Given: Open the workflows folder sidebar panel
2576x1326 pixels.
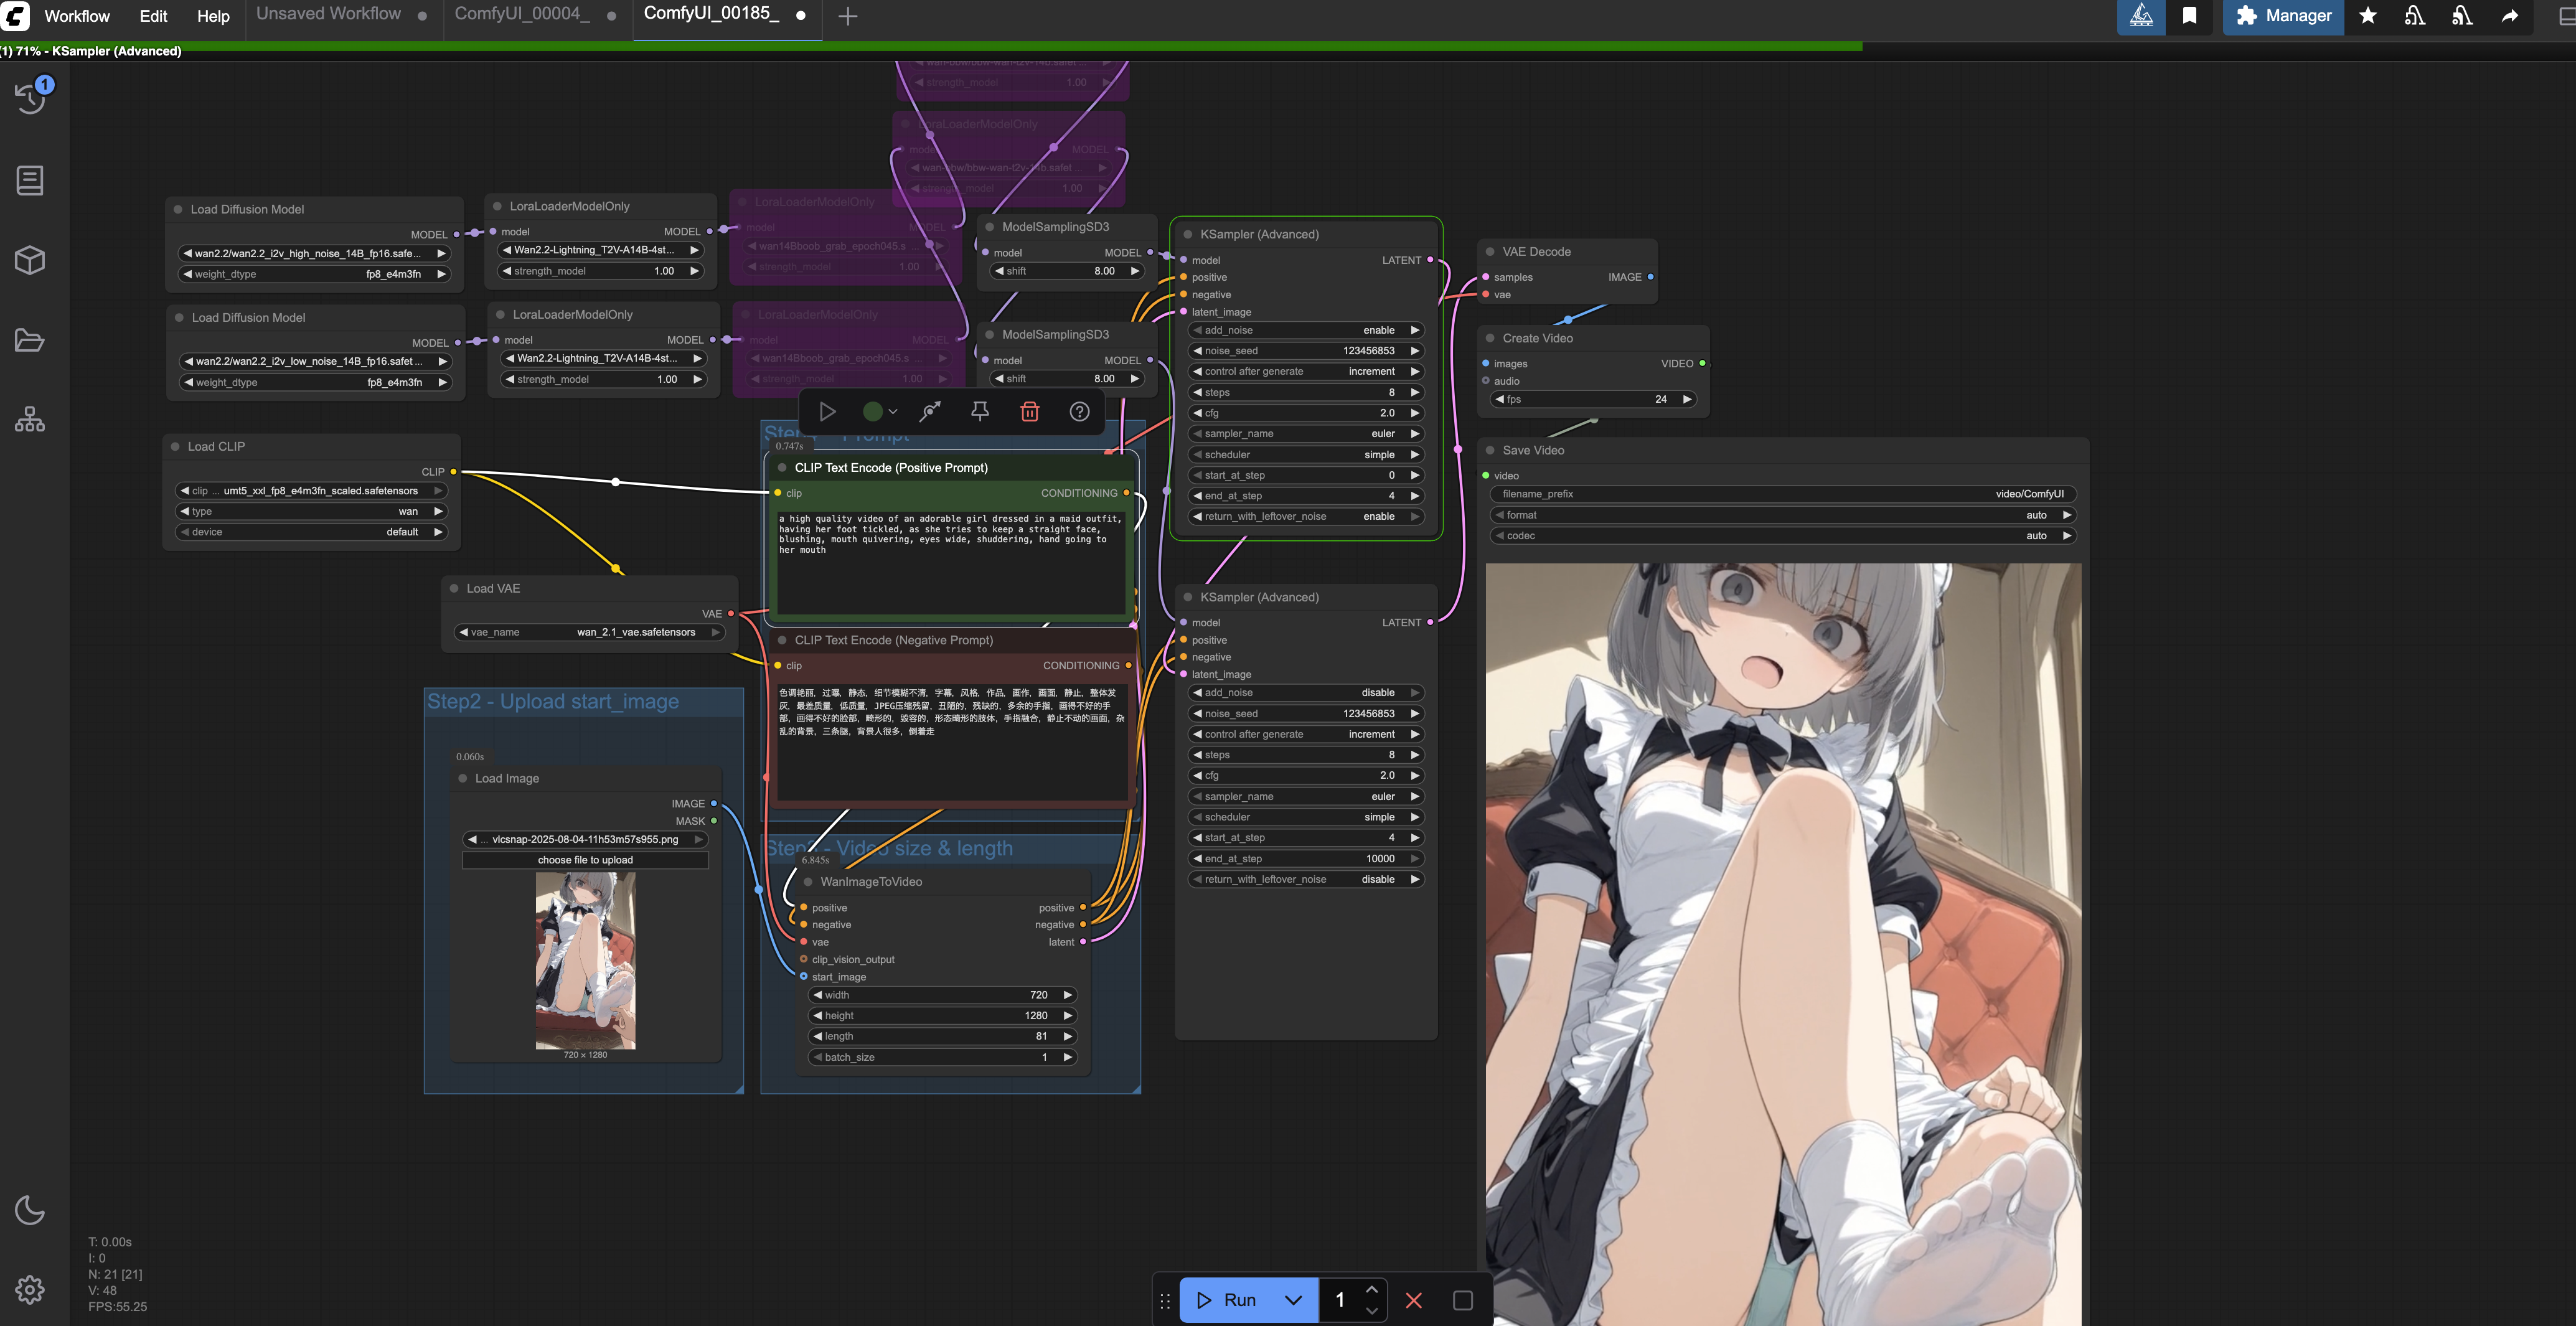Looking at the screenshot, I should click(x=30, y=340).
